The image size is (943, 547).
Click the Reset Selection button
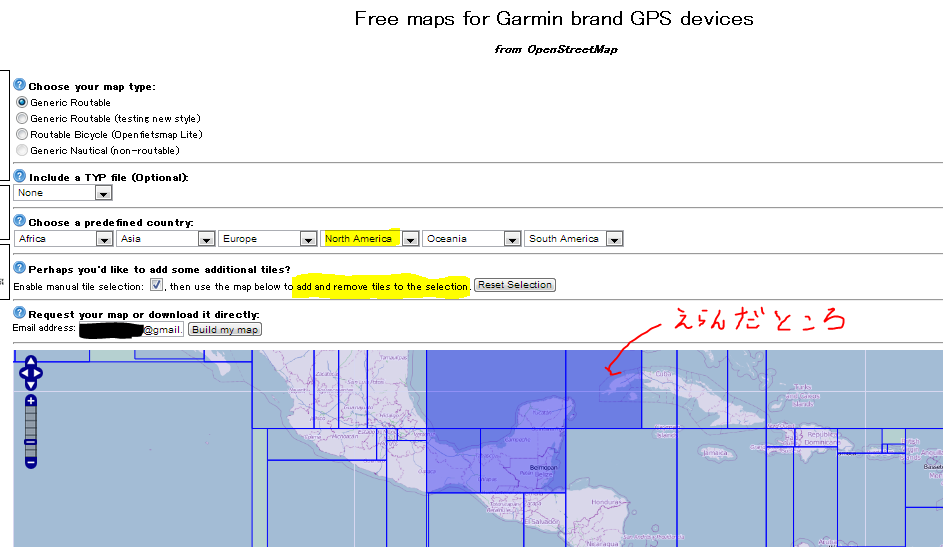pos(514,285)
